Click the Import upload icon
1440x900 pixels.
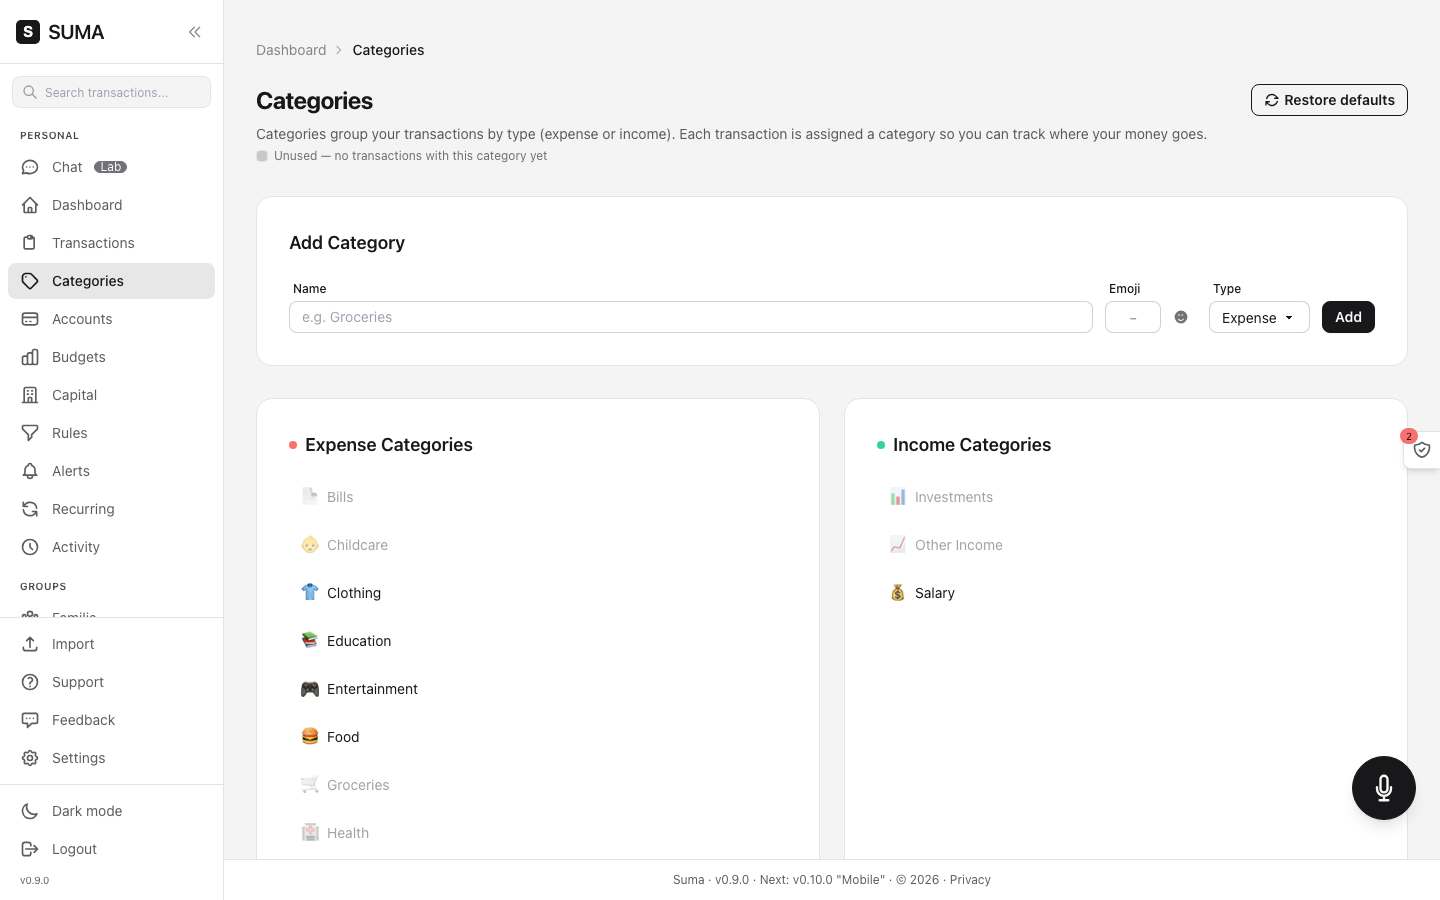pyautogui.click(x=30, y=644)
